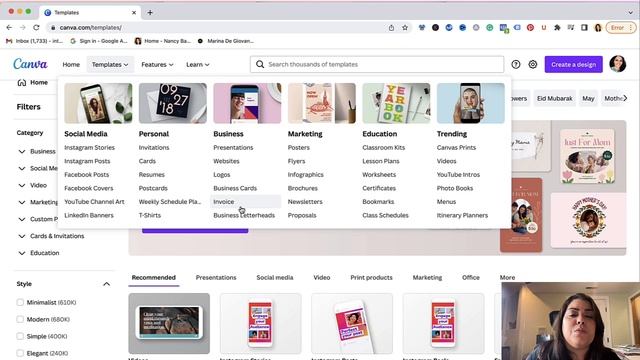This screenshot has width=640, height=360.
Task: Open the More tab
Action: [x=507, y=278]
